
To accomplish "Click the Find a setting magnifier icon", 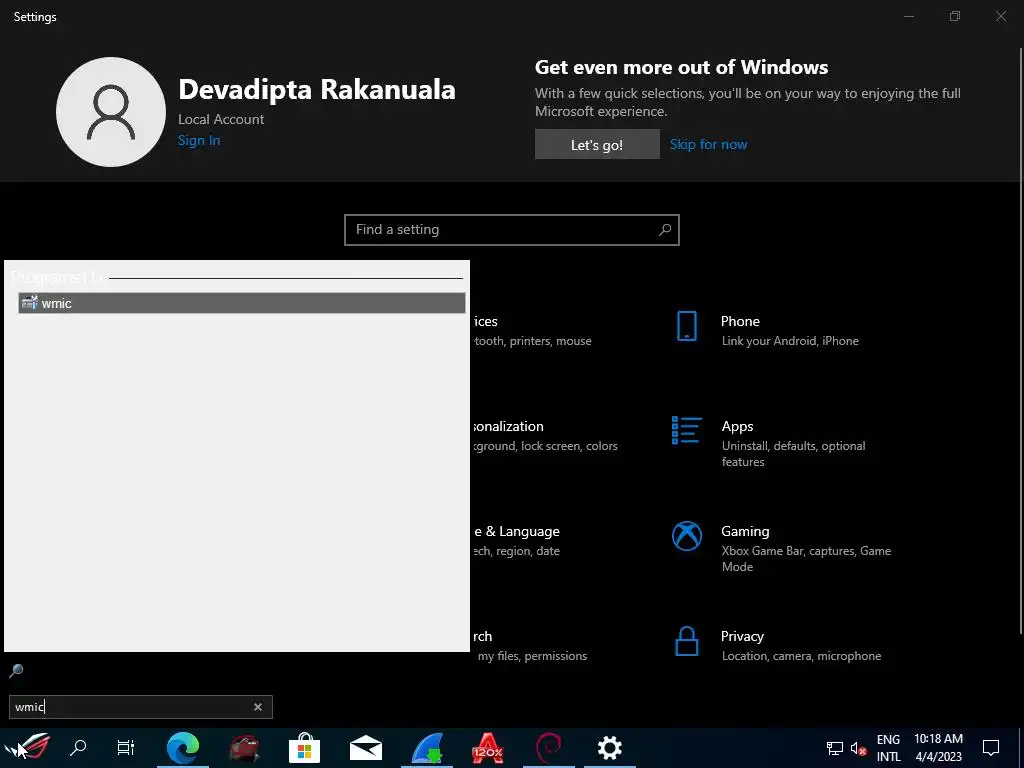I will (x=665, y=230).
